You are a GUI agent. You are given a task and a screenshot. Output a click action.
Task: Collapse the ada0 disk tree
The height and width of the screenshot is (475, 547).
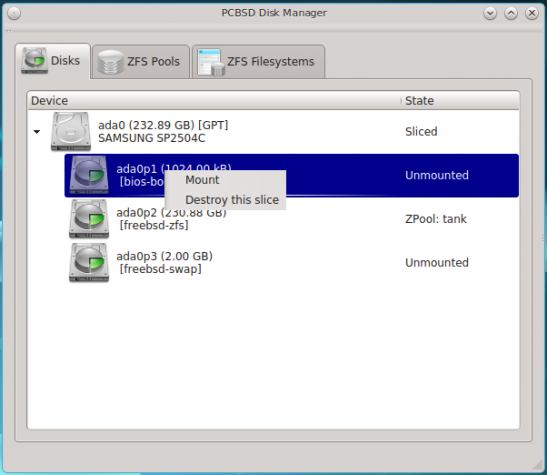37,132
